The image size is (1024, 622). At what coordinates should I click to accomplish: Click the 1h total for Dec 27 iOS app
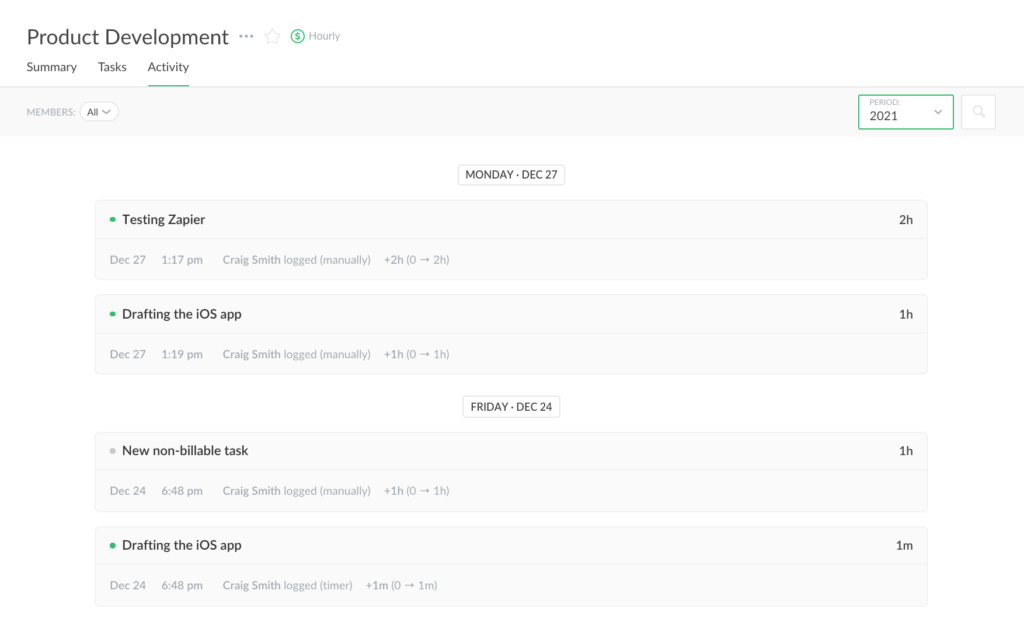pyautogui.click(x=906, y=314)
